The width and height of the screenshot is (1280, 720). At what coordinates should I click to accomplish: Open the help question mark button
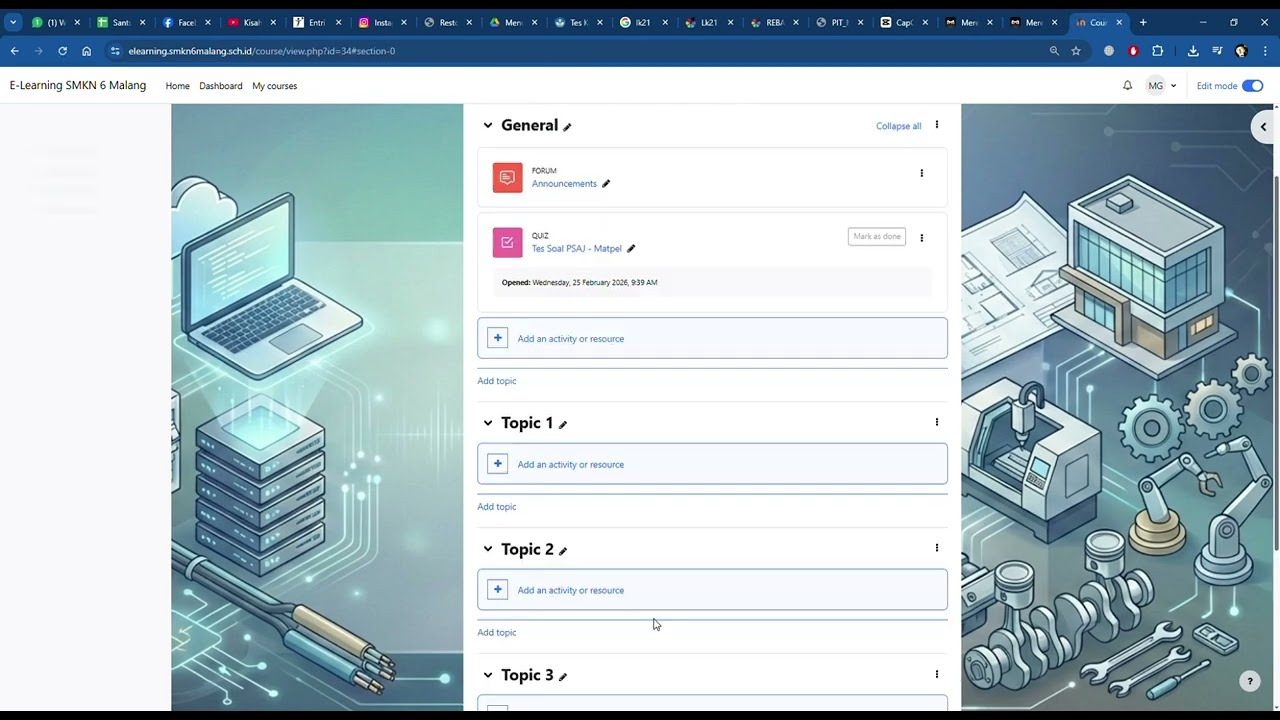pos(1249,682)
